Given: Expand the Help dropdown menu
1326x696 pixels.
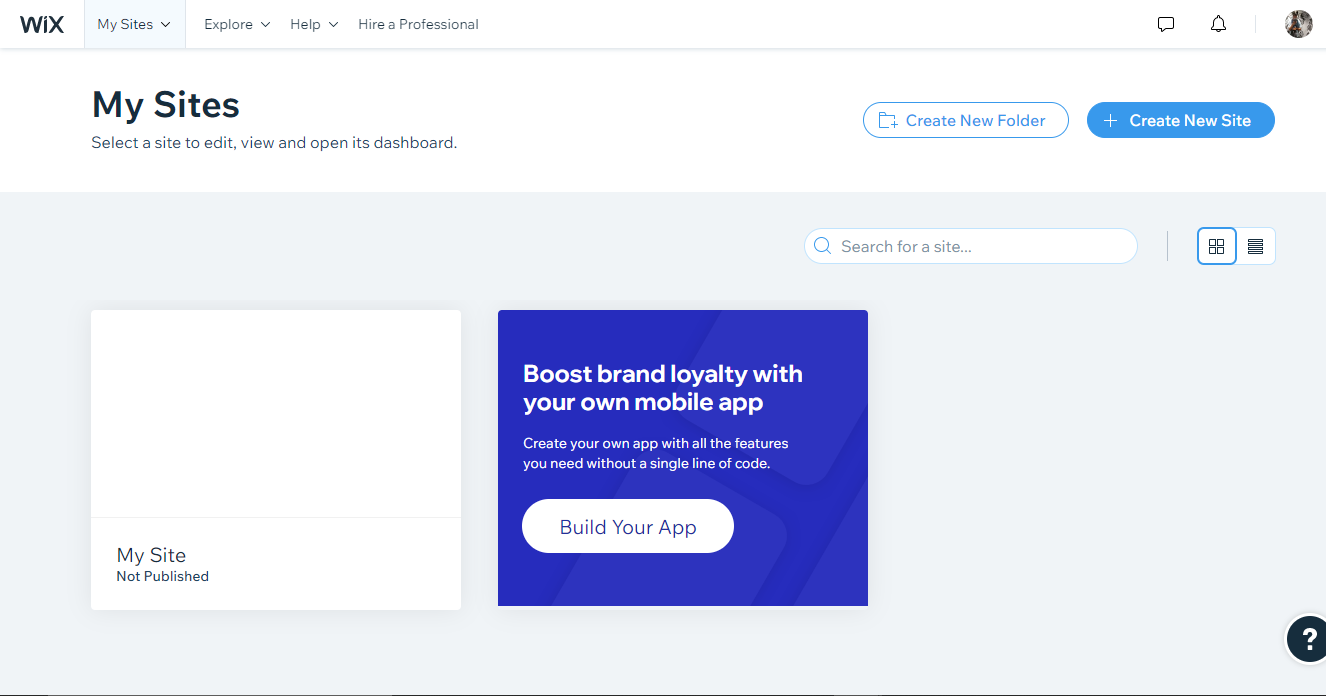Looking at the screenshot, I should click(314, 24).
